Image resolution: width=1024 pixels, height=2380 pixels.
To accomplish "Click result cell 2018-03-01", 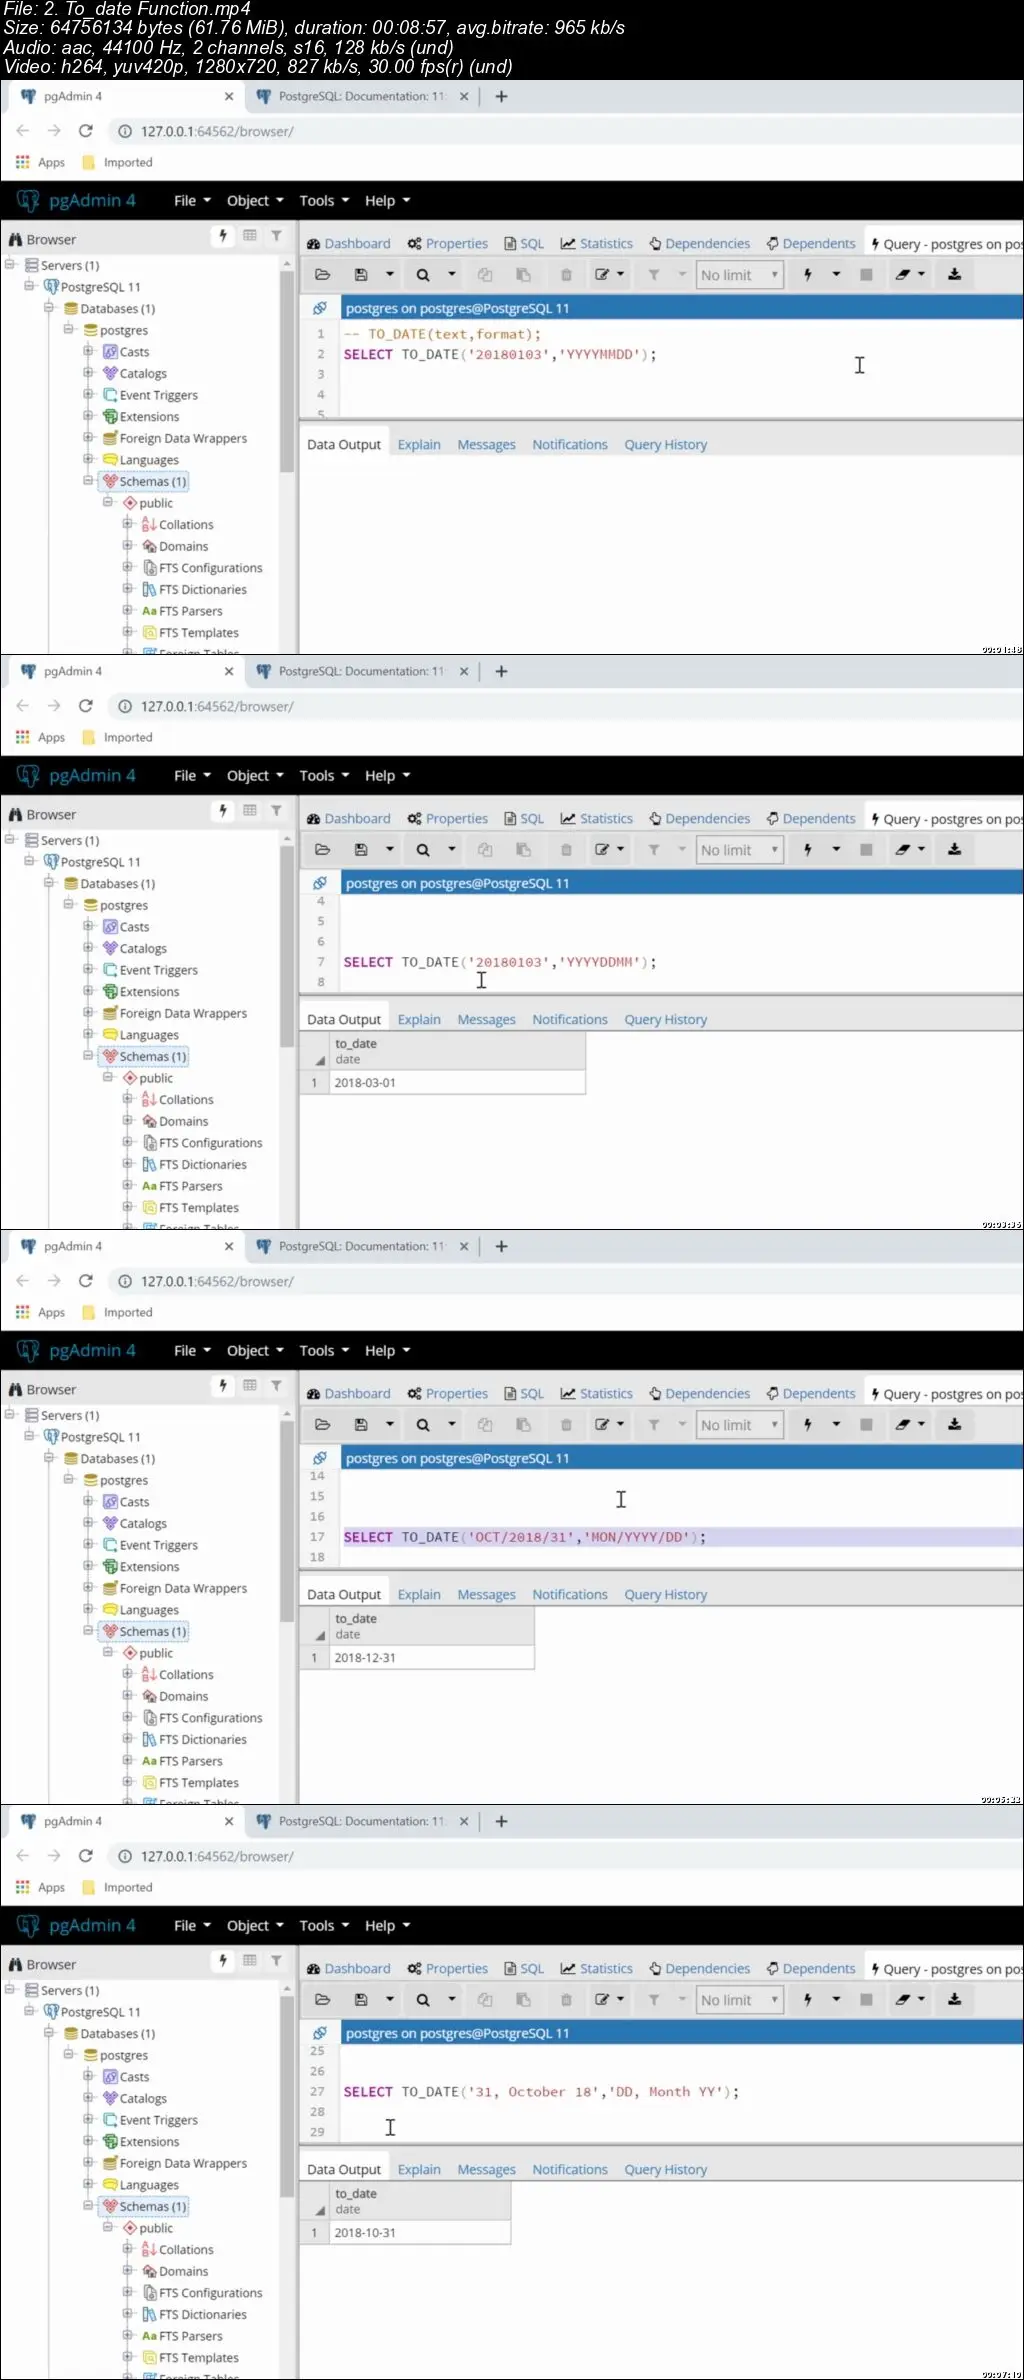I will pyautogui.click(x=459, y=1083).
